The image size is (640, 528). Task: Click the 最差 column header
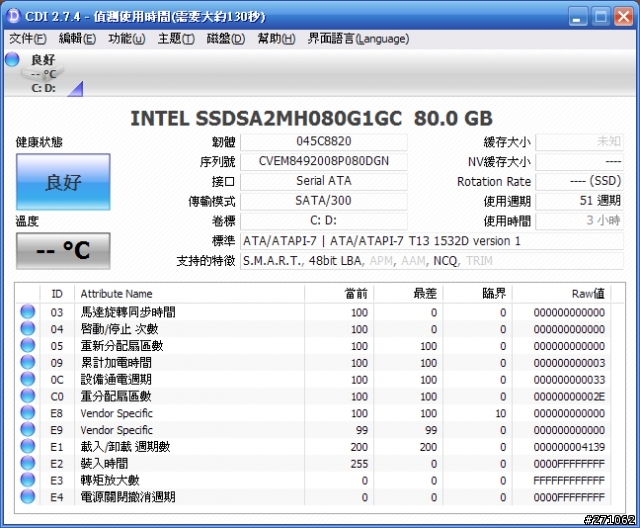pyautogui.click(x=408, y=294)
